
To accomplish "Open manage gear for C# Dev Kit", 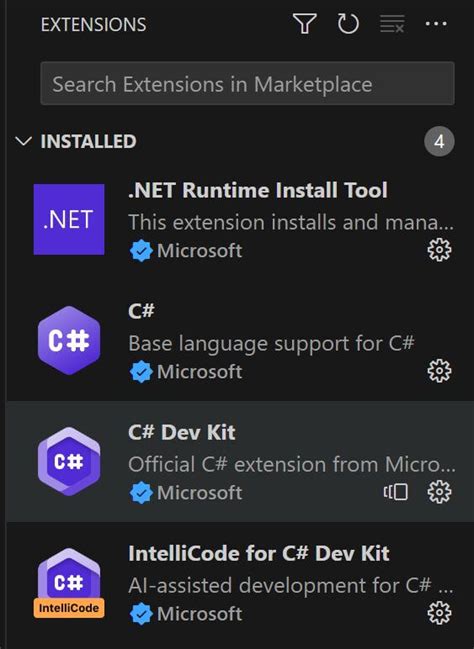I will 439,492.
